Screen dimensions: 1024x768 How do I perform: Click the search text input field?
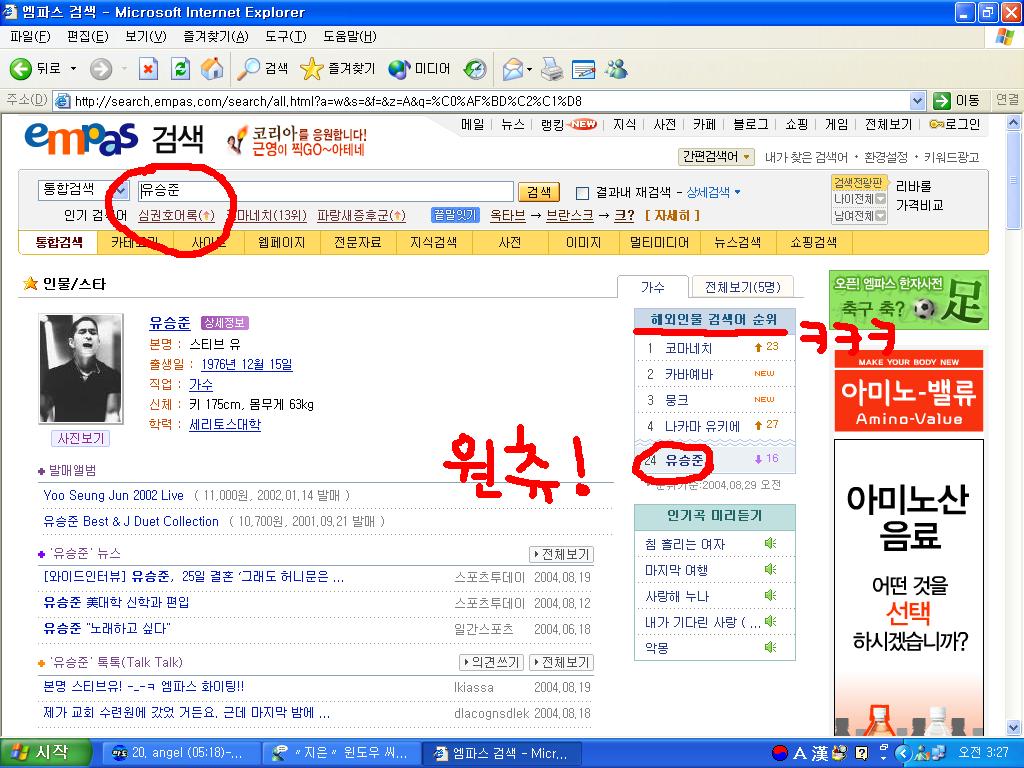pyautogui.click(x=326, y=191)
